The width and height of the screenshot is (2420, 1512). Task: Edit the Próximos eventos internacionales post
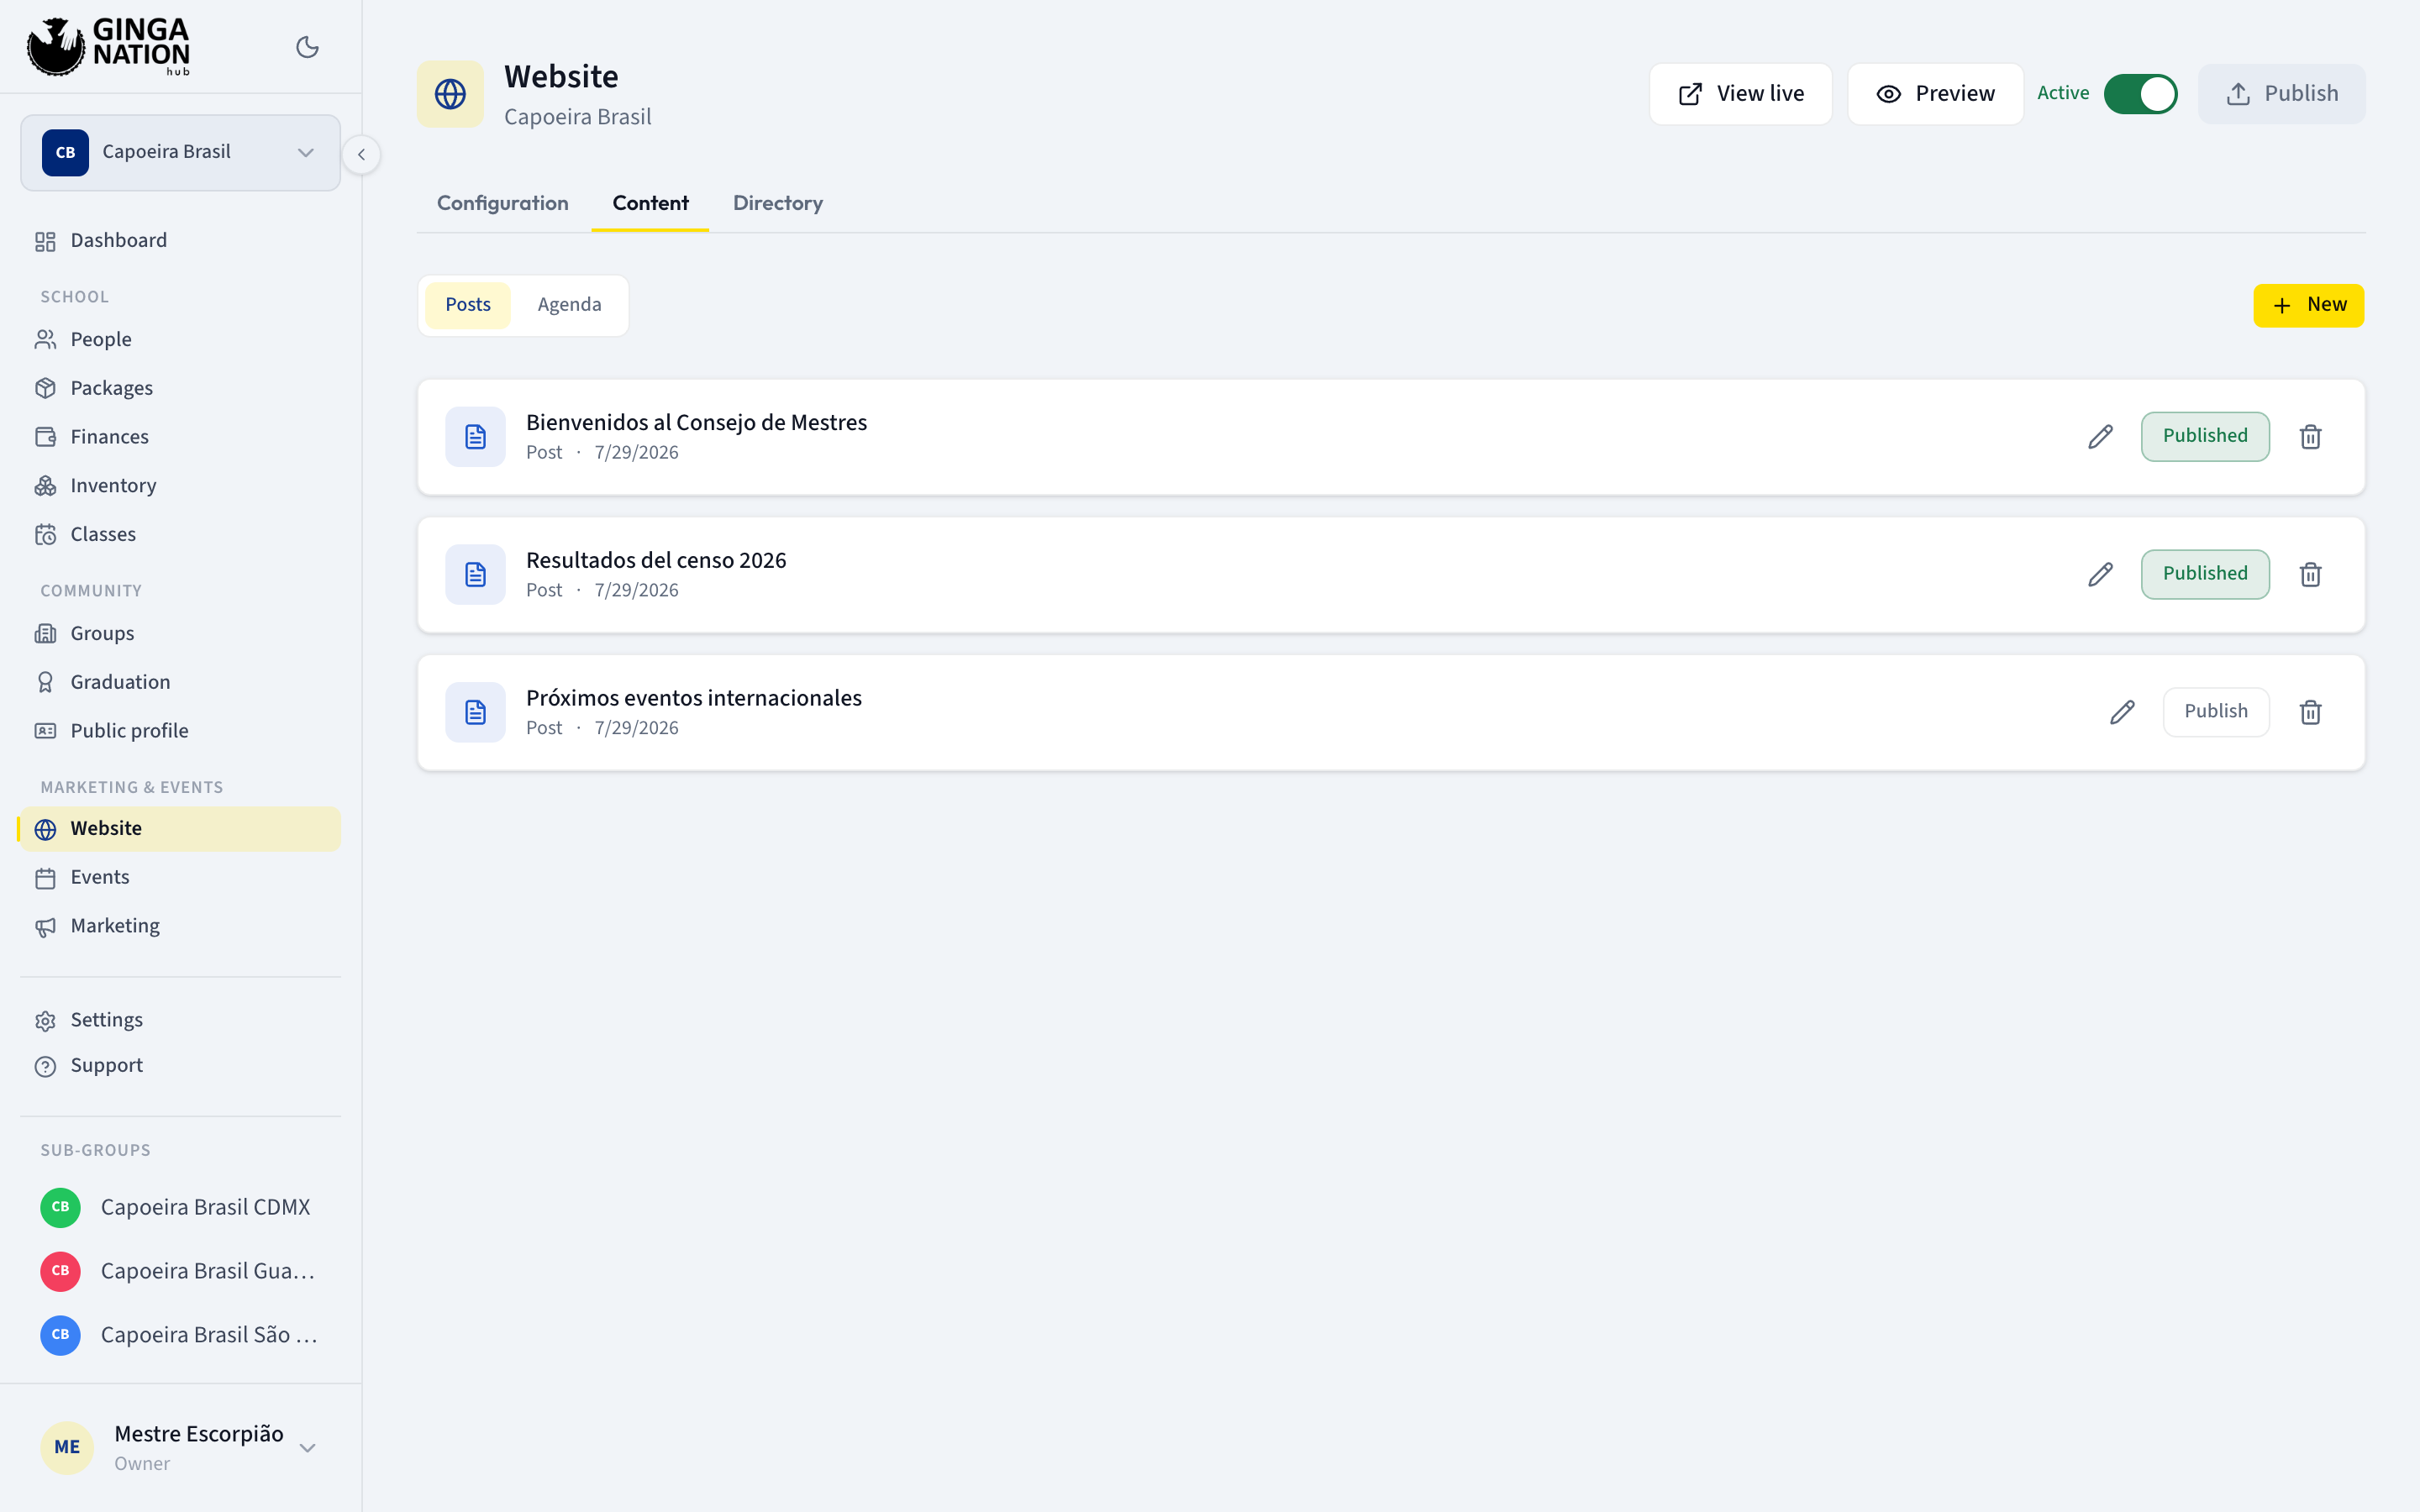pyautogui.click(x=2122, y=712)
